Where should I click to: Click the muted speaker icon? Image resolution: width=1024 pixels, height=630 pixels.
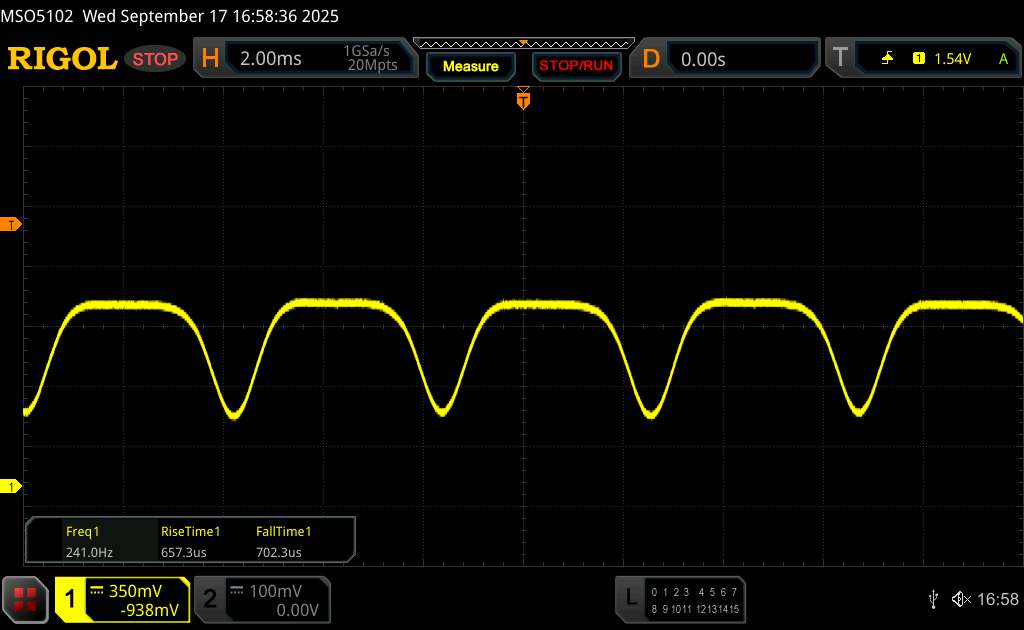961,598
